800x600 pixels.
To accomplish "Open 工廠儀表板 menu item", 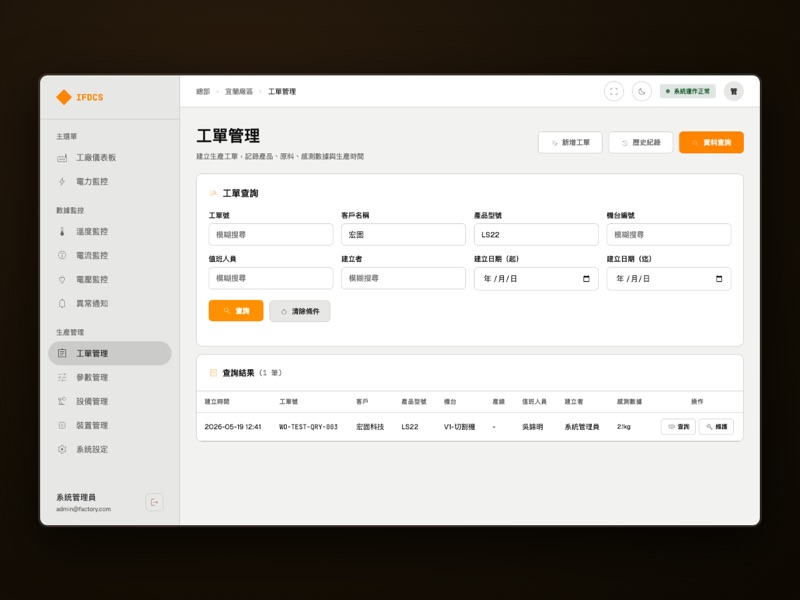I will (110, 158).
